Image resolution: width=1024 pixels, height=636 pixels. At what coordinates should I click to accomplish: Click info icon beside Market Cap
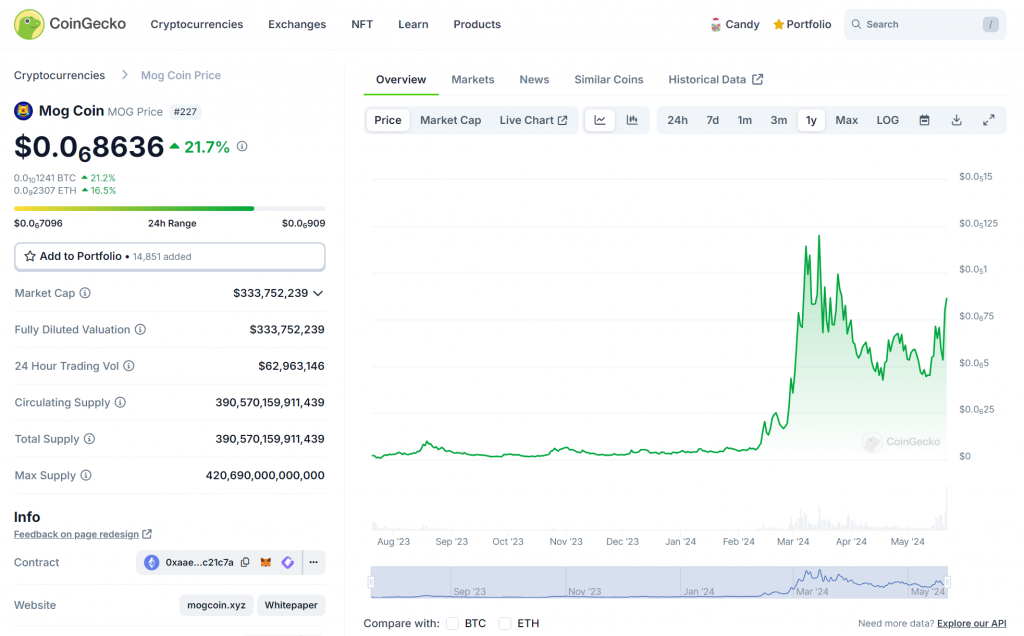[x=85, y=293]
